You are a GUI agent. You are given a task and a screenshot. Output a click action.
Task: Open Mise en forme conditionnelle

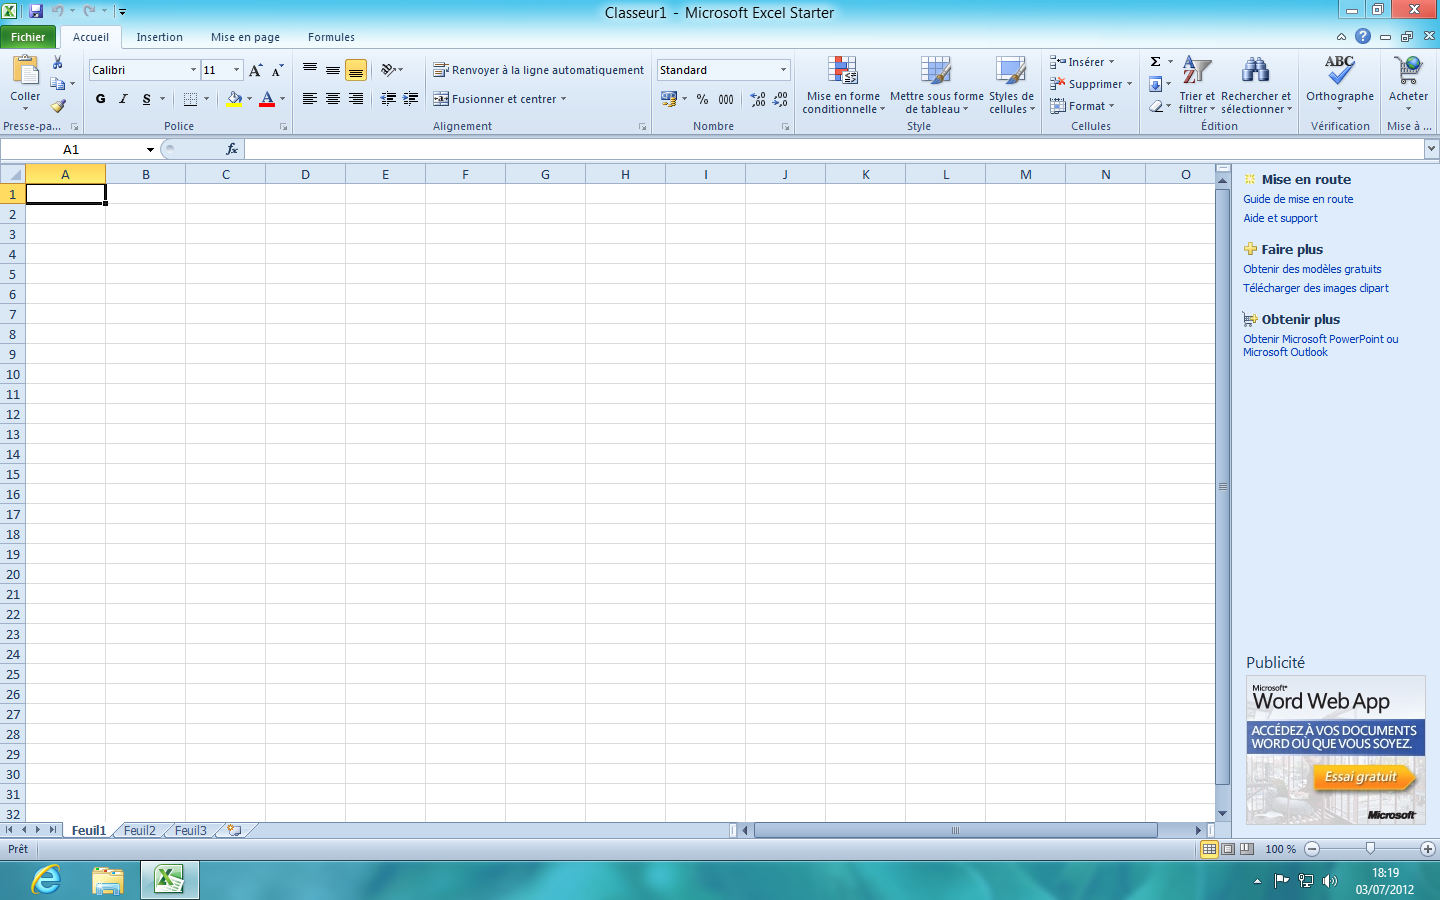click(843, 85)
